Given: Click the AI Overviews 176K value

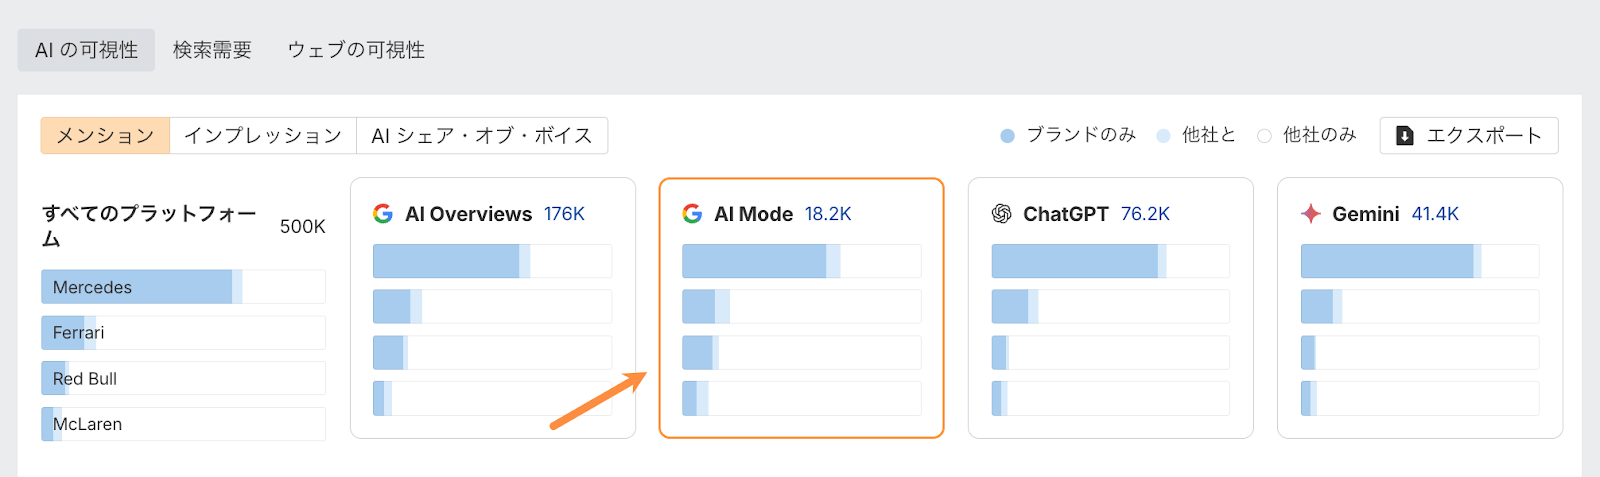Looking at the screenshot, I should [x=564, y=214].
